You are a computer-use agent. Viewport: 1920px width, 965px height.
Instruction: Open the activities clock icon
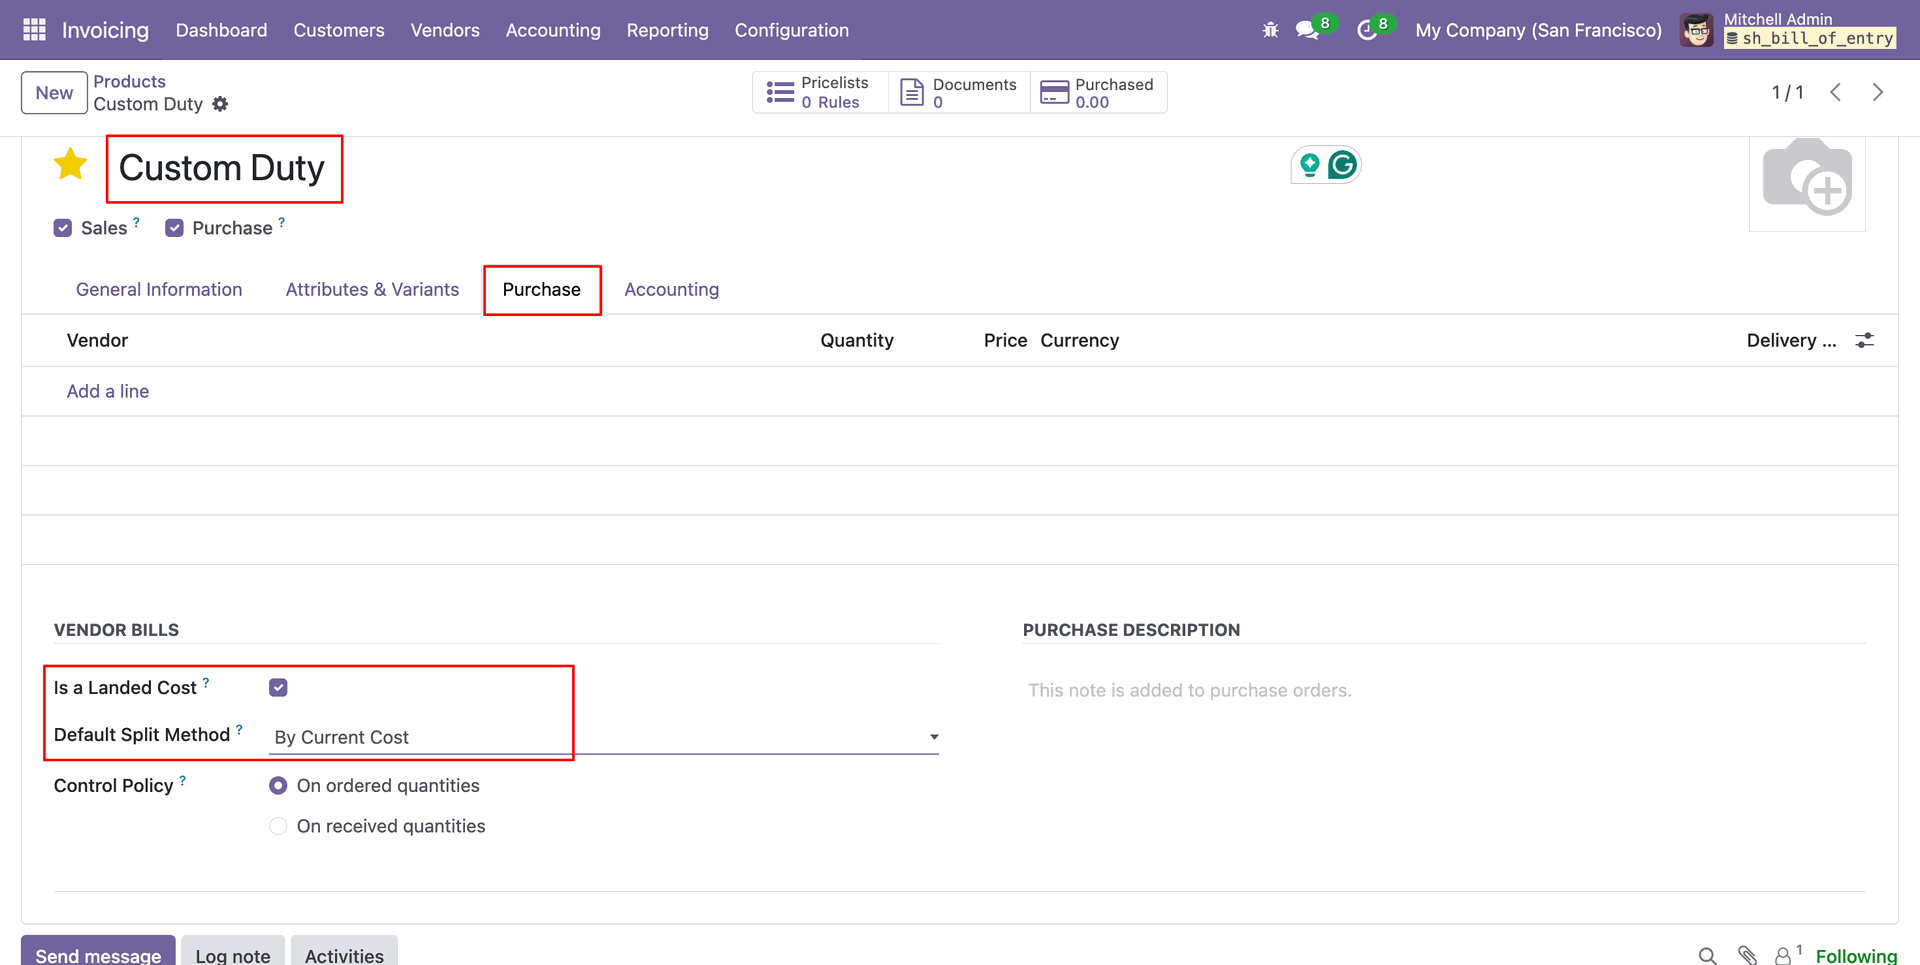click(1366, 30)
